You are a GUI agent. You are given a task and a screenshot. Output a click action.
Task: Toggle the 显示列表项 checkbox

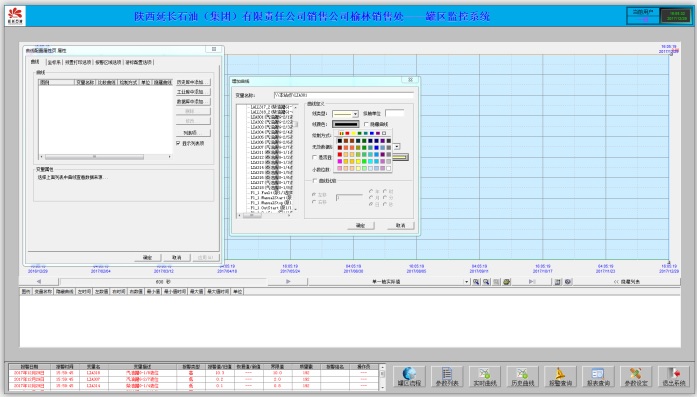click(178, 143)
